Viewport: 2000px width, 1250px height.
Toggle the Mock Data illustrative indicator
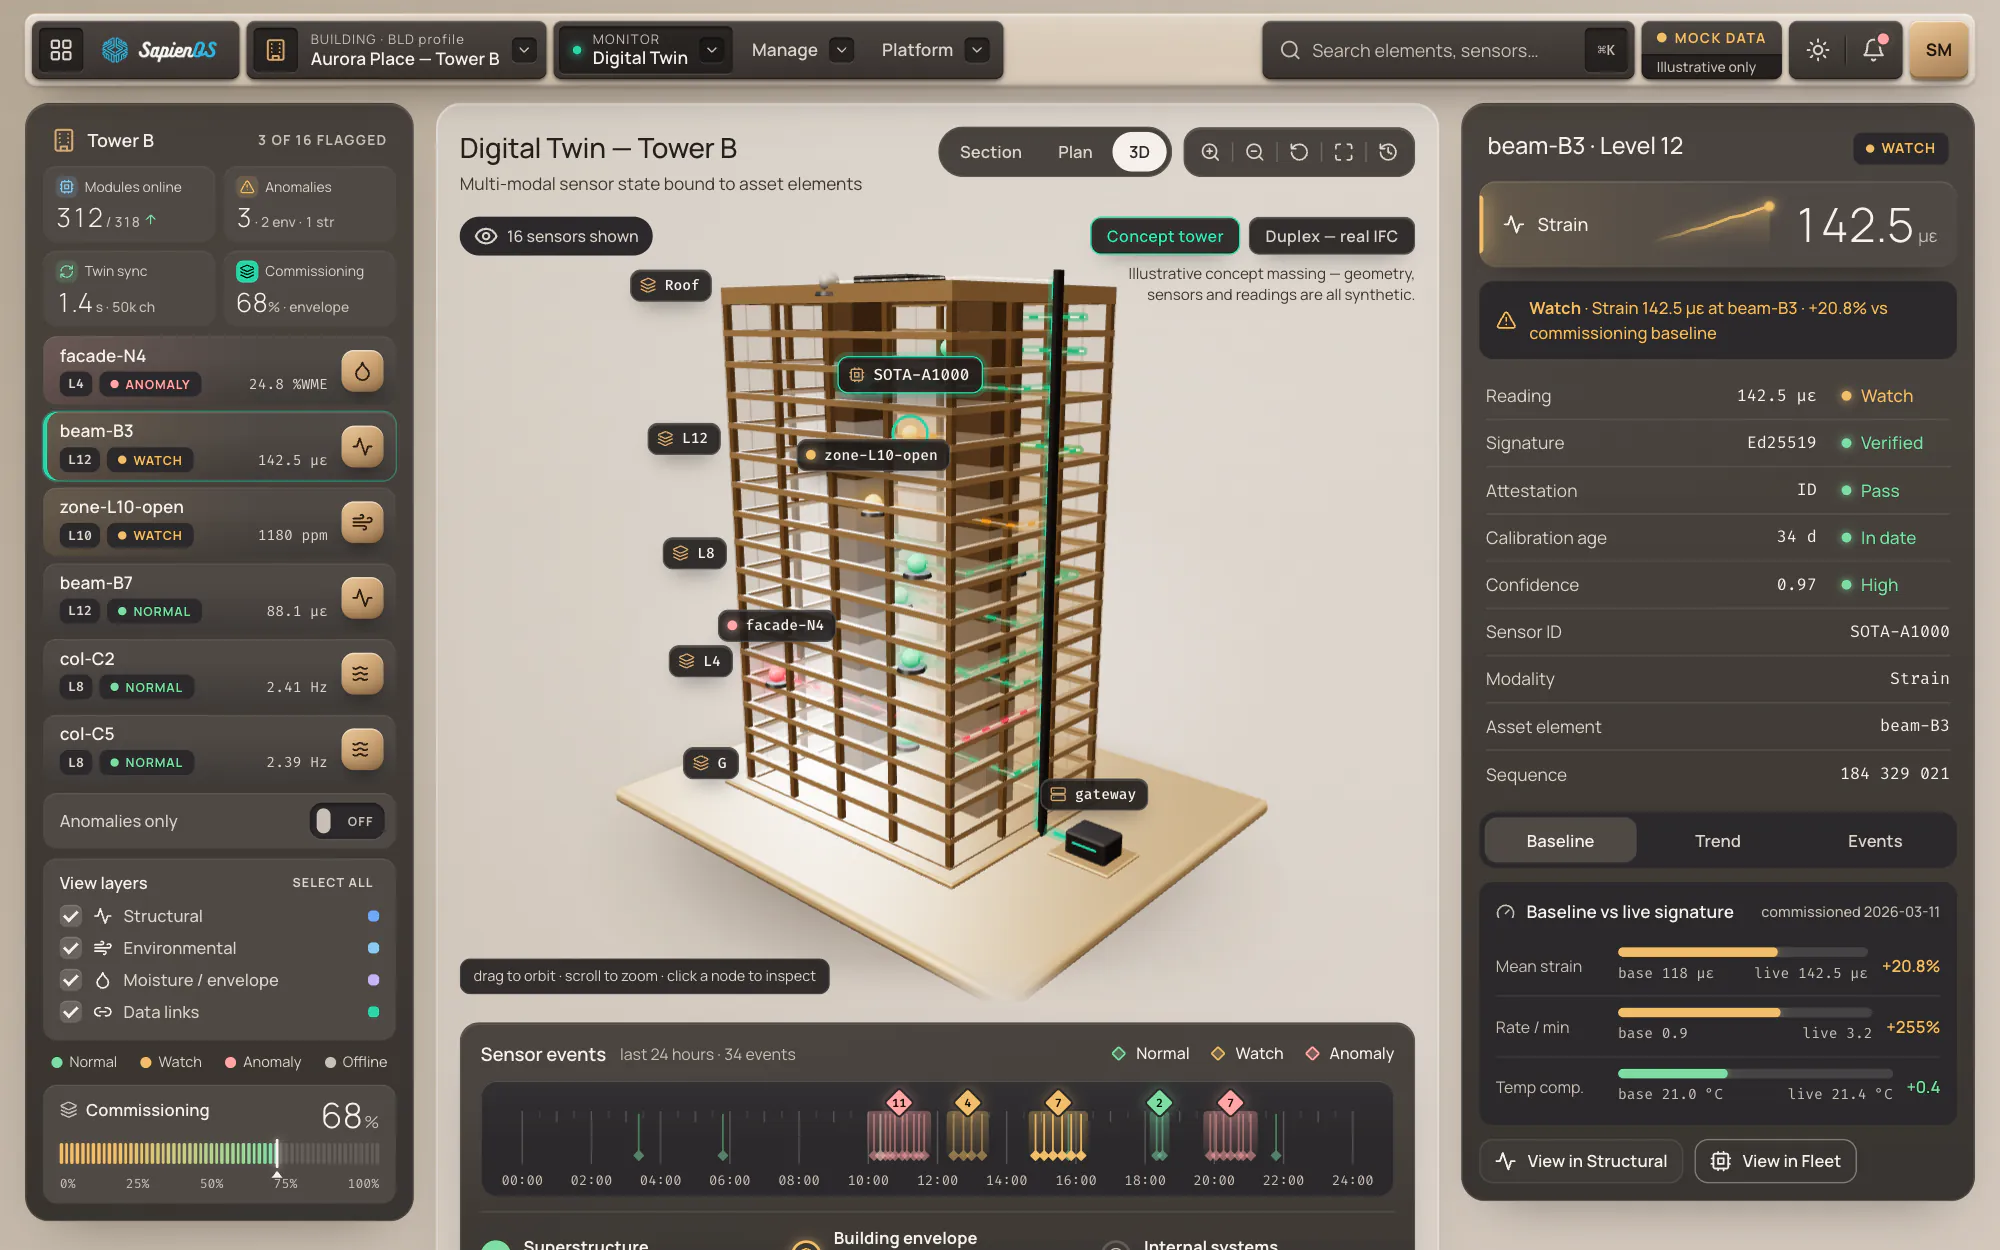click(x=1711, y=50)
